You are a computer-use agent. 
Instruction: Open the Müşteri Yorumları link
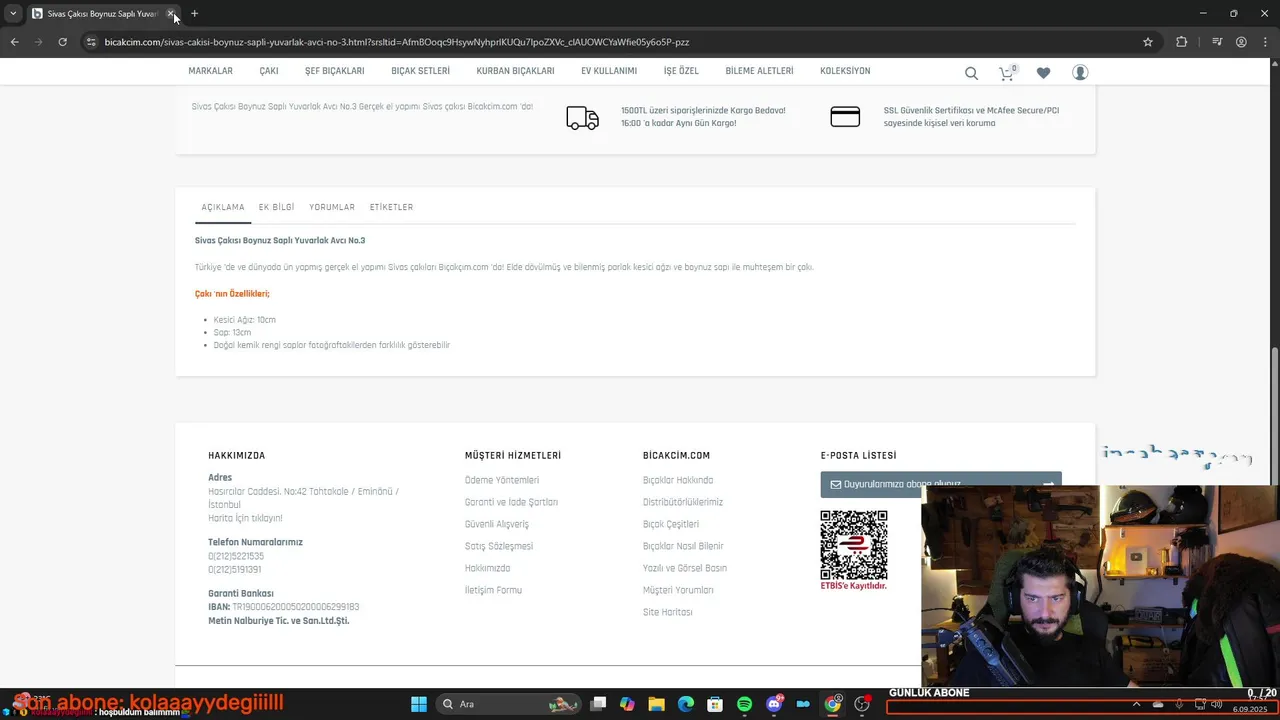(x=678, y=590)
